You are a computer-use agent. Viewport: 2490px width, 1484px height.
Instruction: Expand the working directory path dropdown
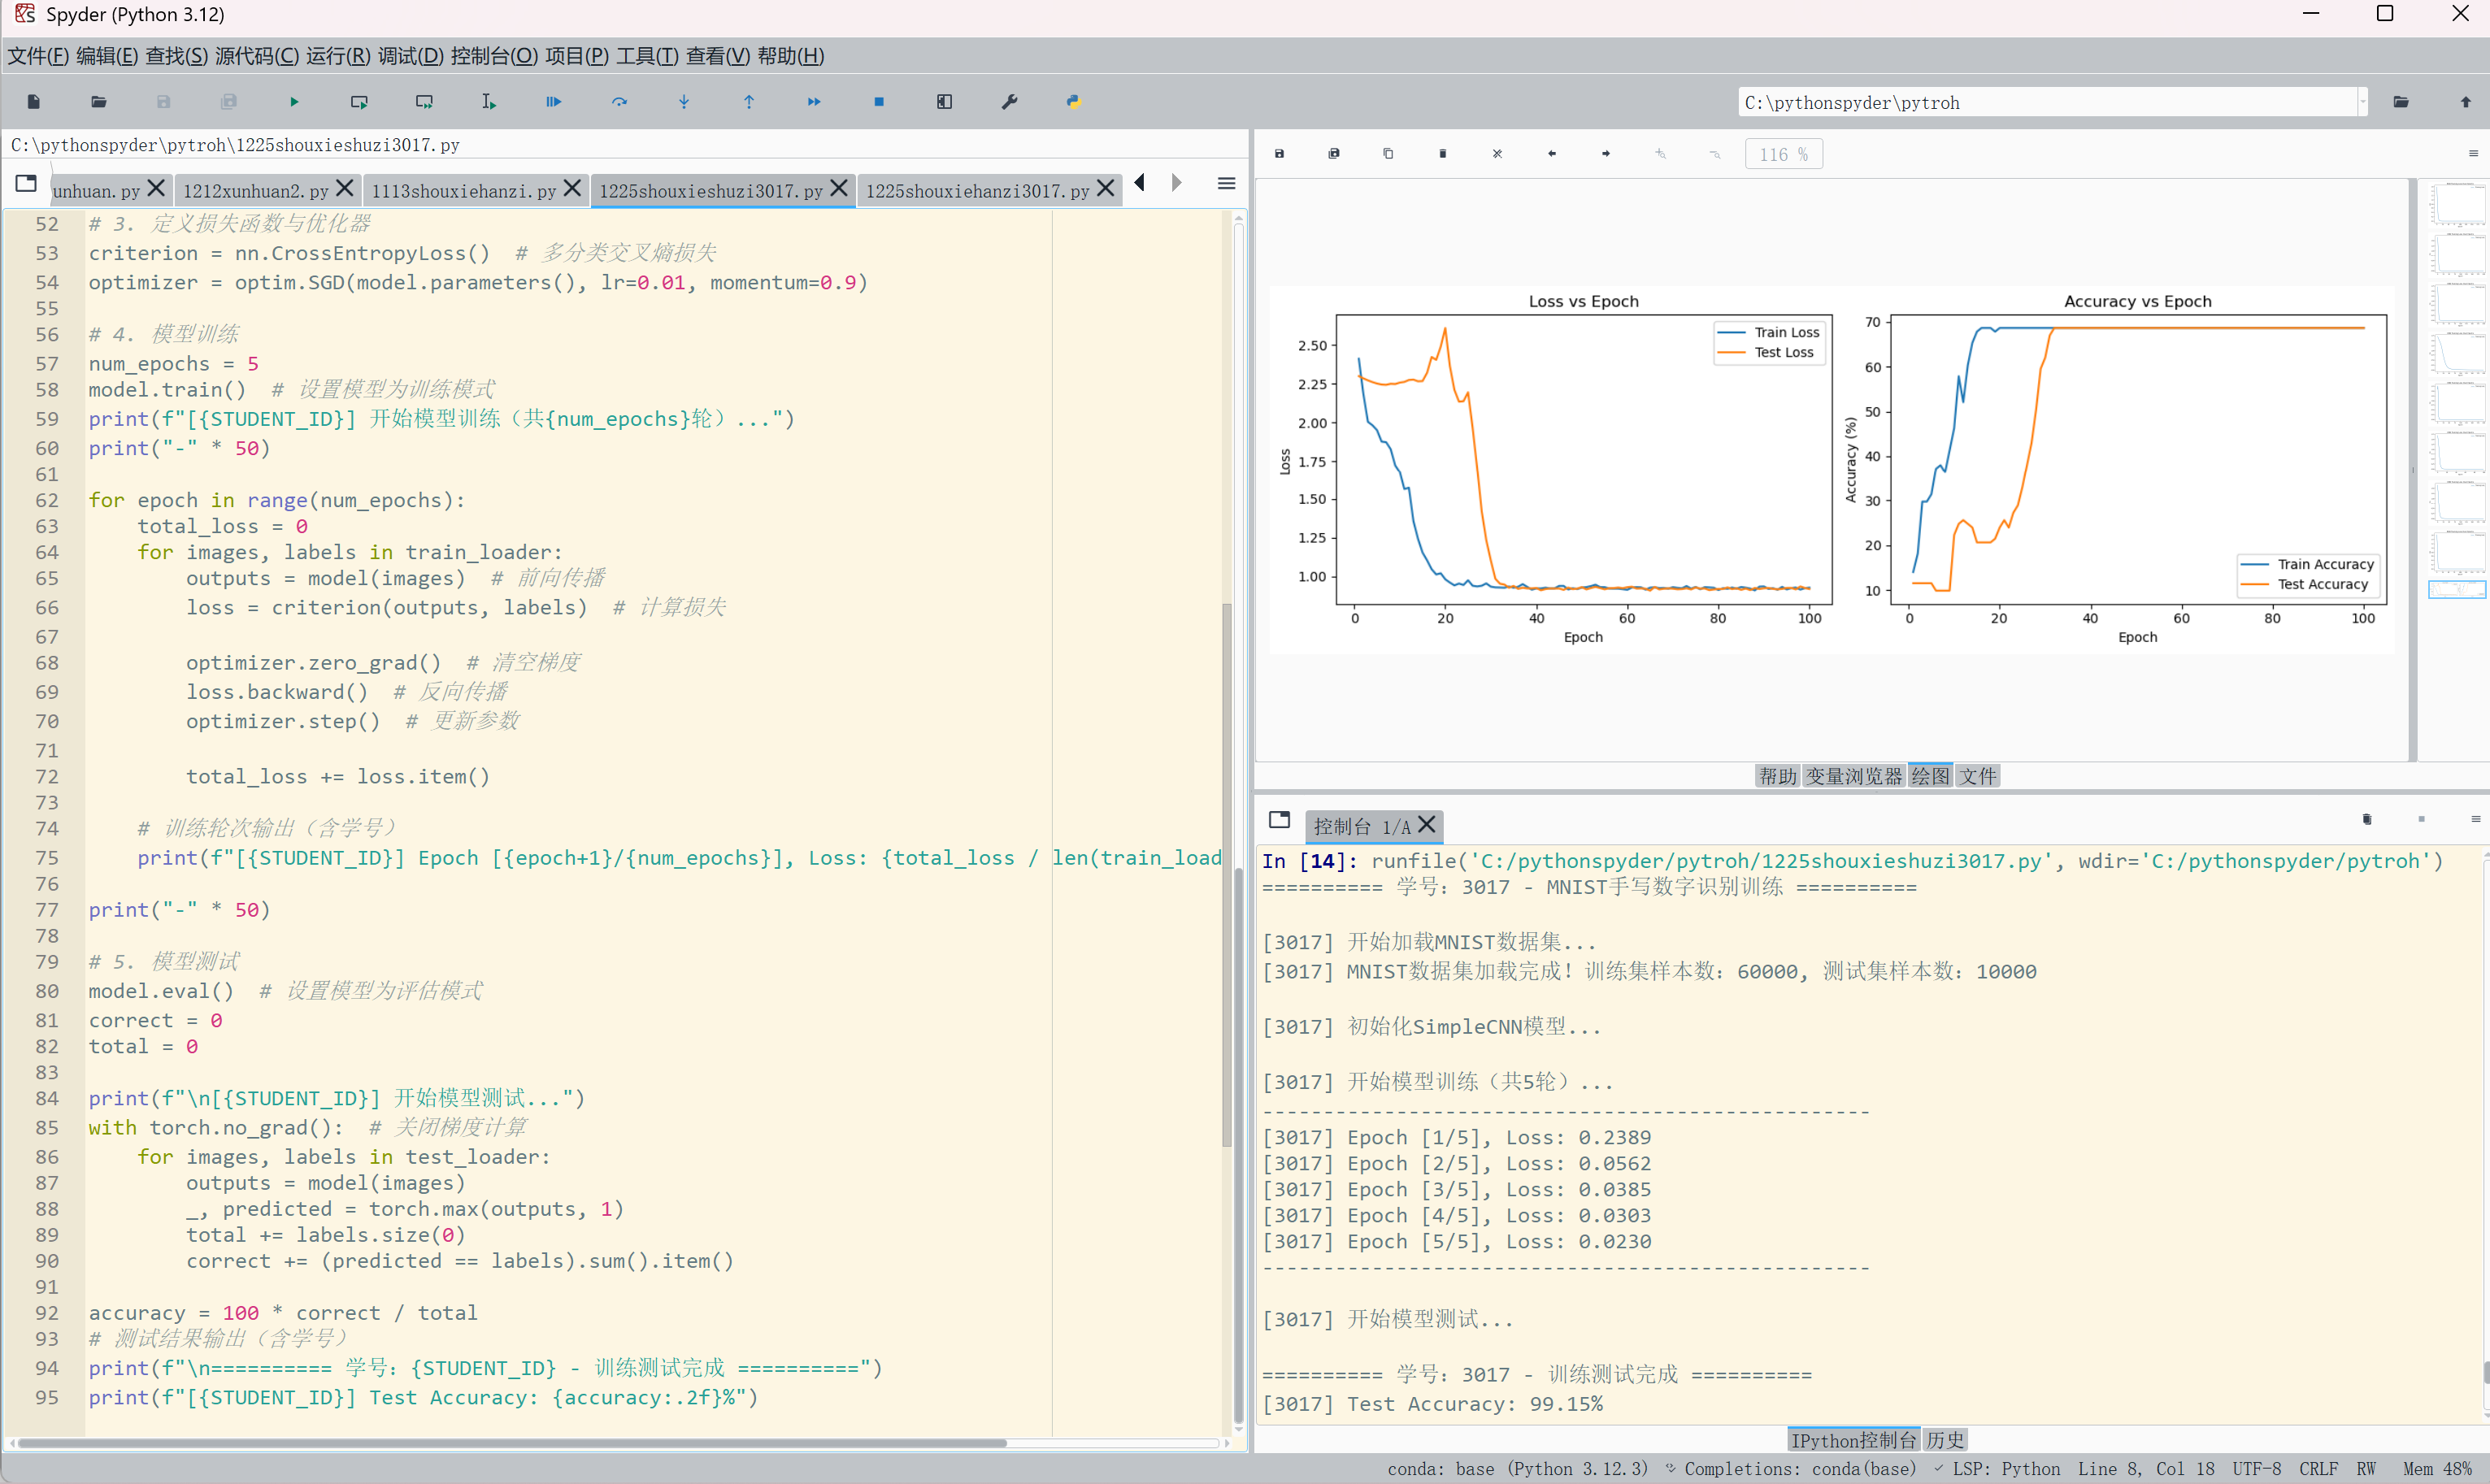coord(2363,102)
